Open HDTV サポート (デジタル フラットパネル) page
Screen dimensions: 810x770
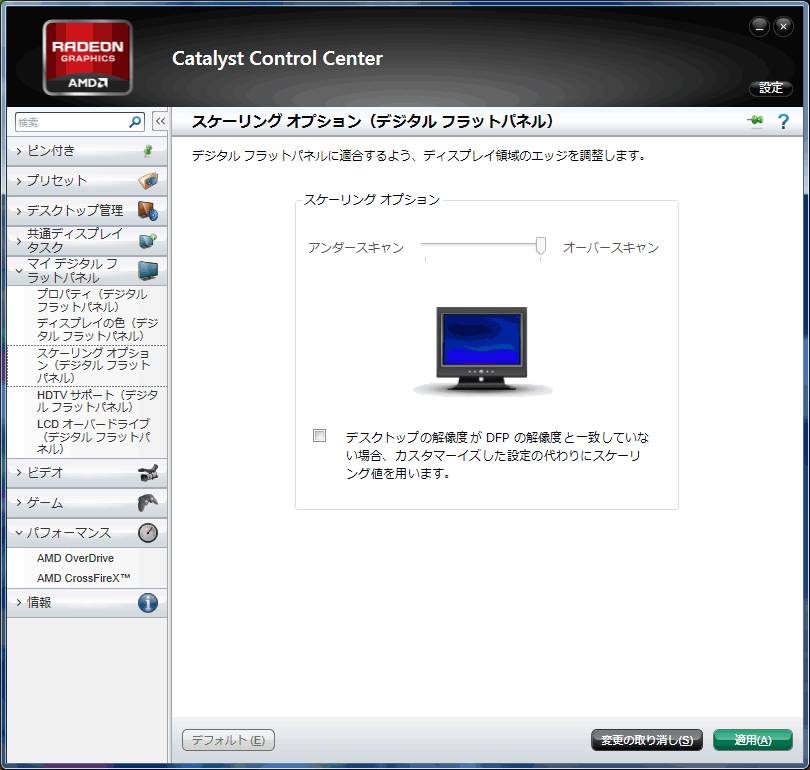click(97, 401)
